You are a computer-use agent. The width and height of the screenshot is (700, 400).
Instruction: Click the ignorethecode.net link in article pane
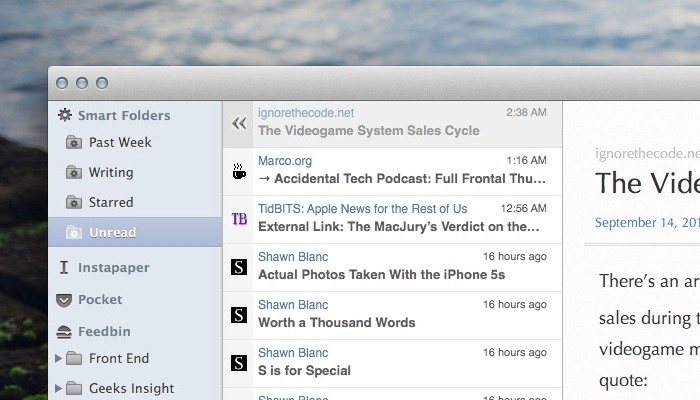coord(644,153)
